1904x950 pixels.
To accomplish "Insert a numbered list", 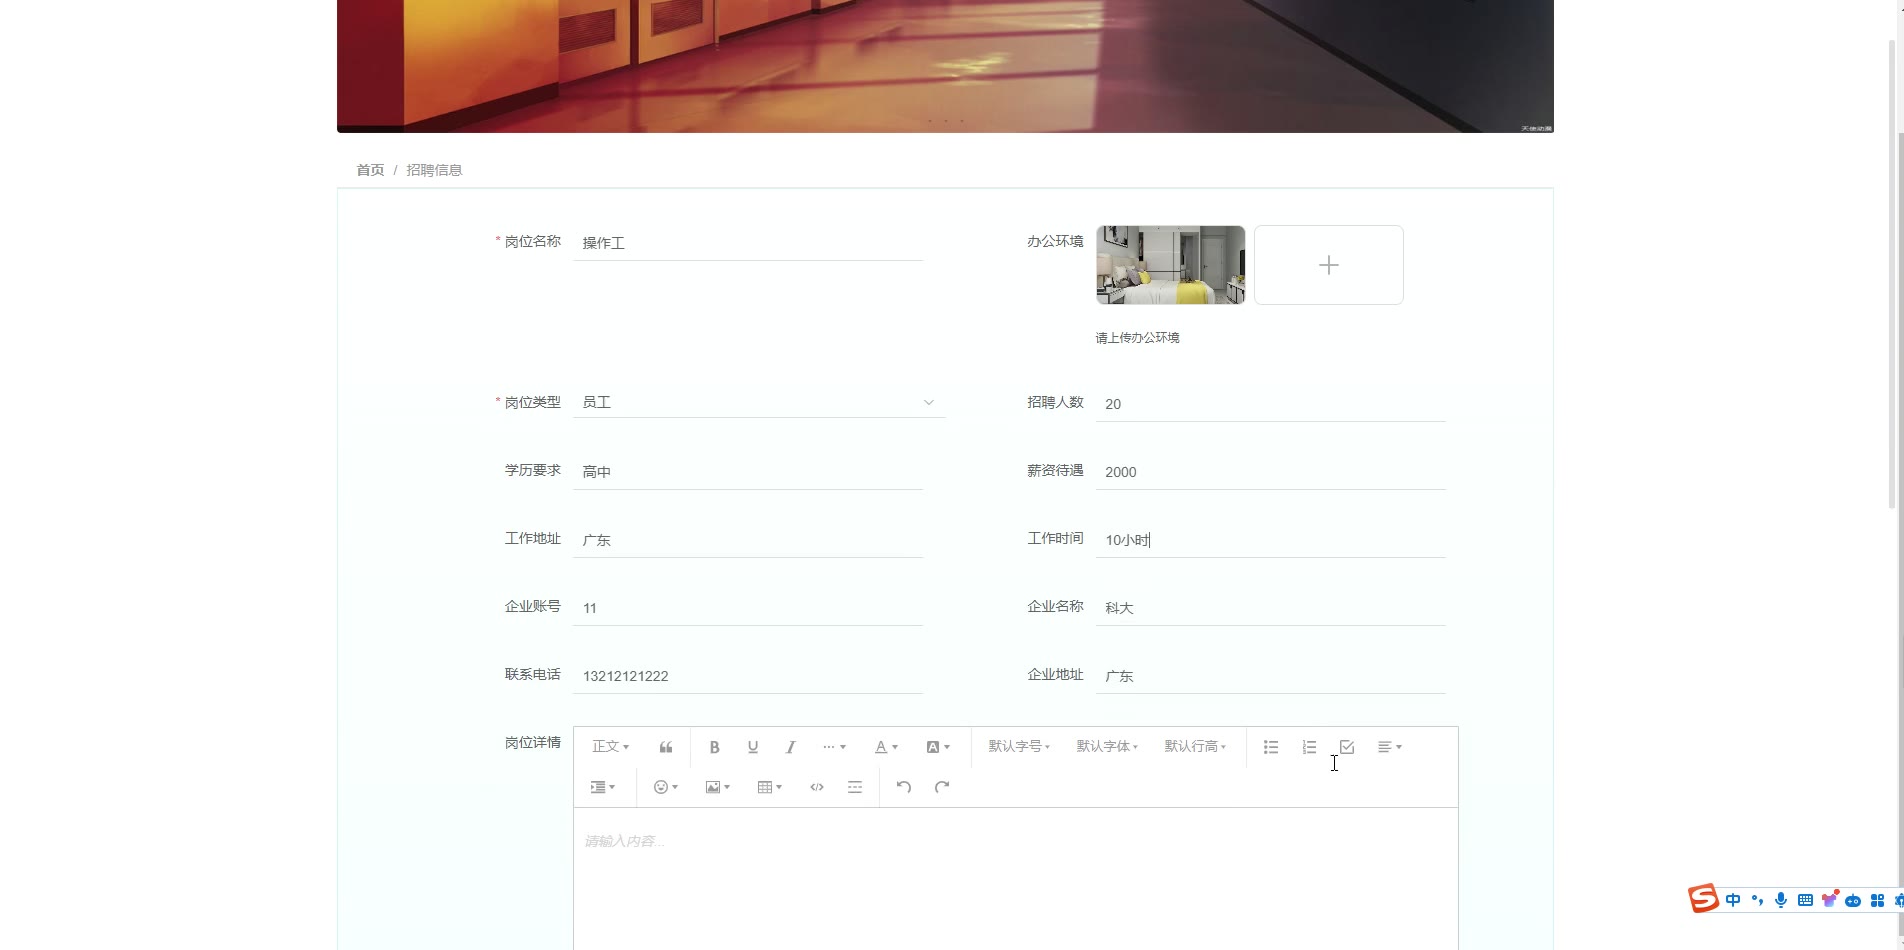I will click(x=1309, y=747).
